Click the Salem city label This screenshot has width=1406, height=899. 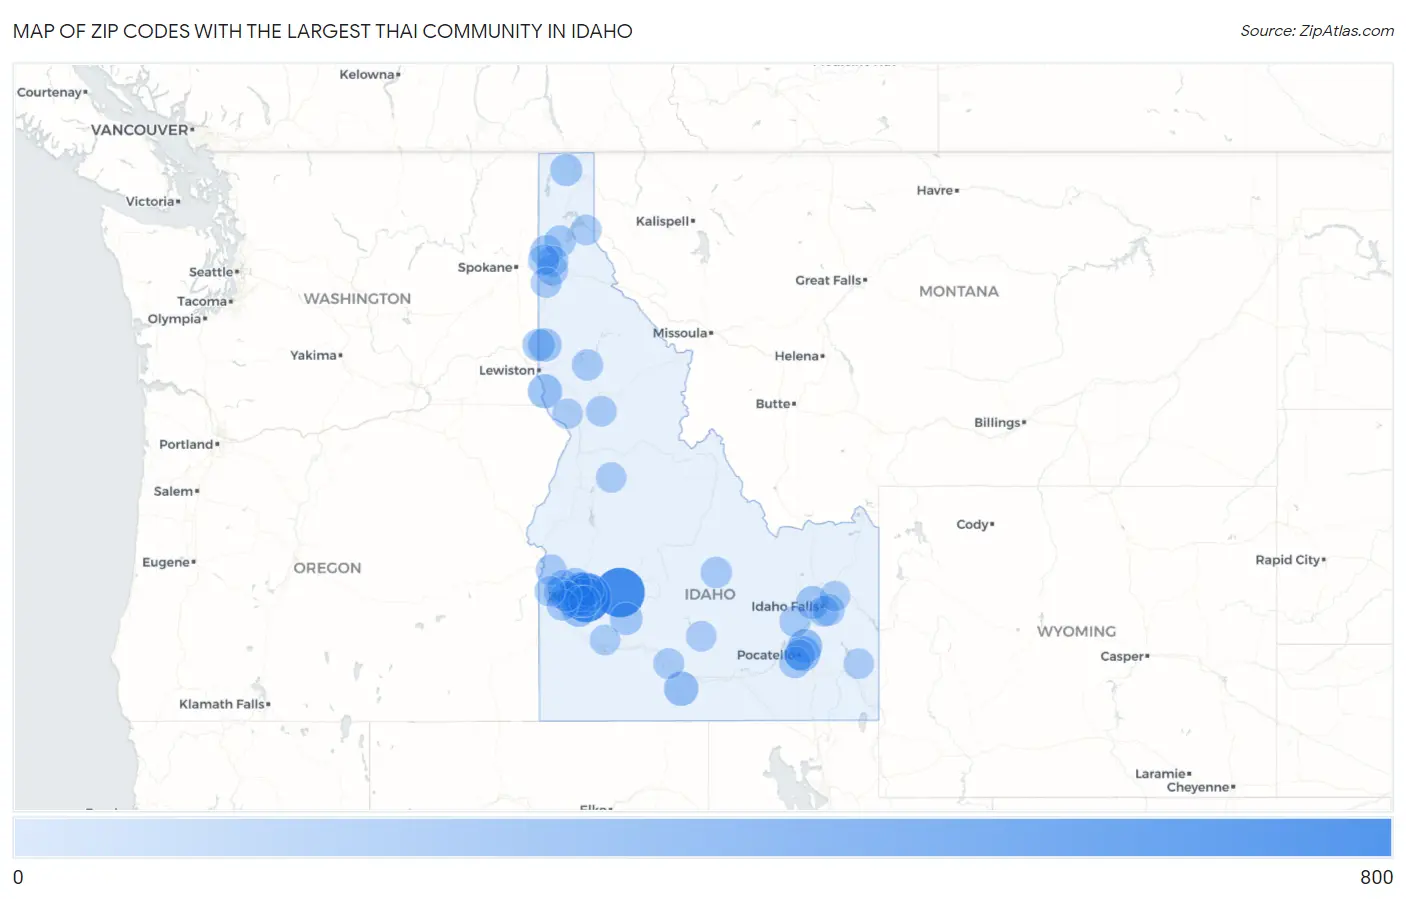[174, 491]
